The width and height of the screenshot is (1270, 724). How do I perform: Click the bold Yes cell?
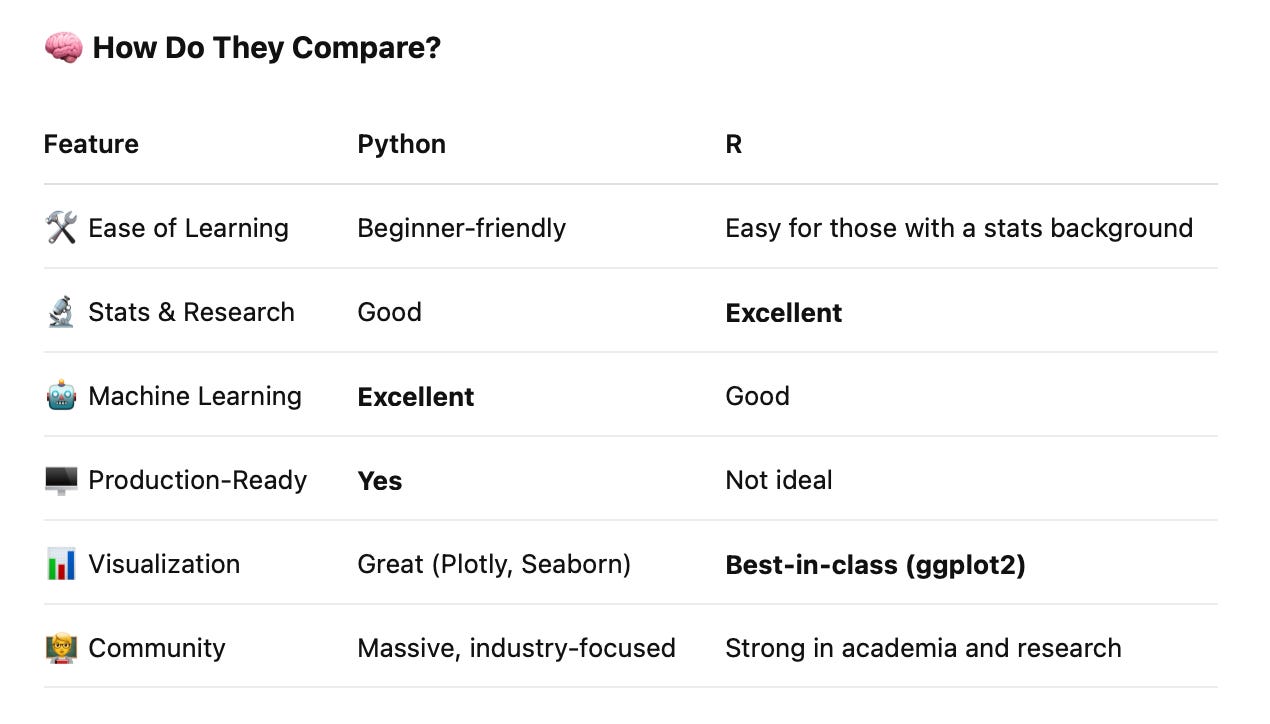coord(379,481)
